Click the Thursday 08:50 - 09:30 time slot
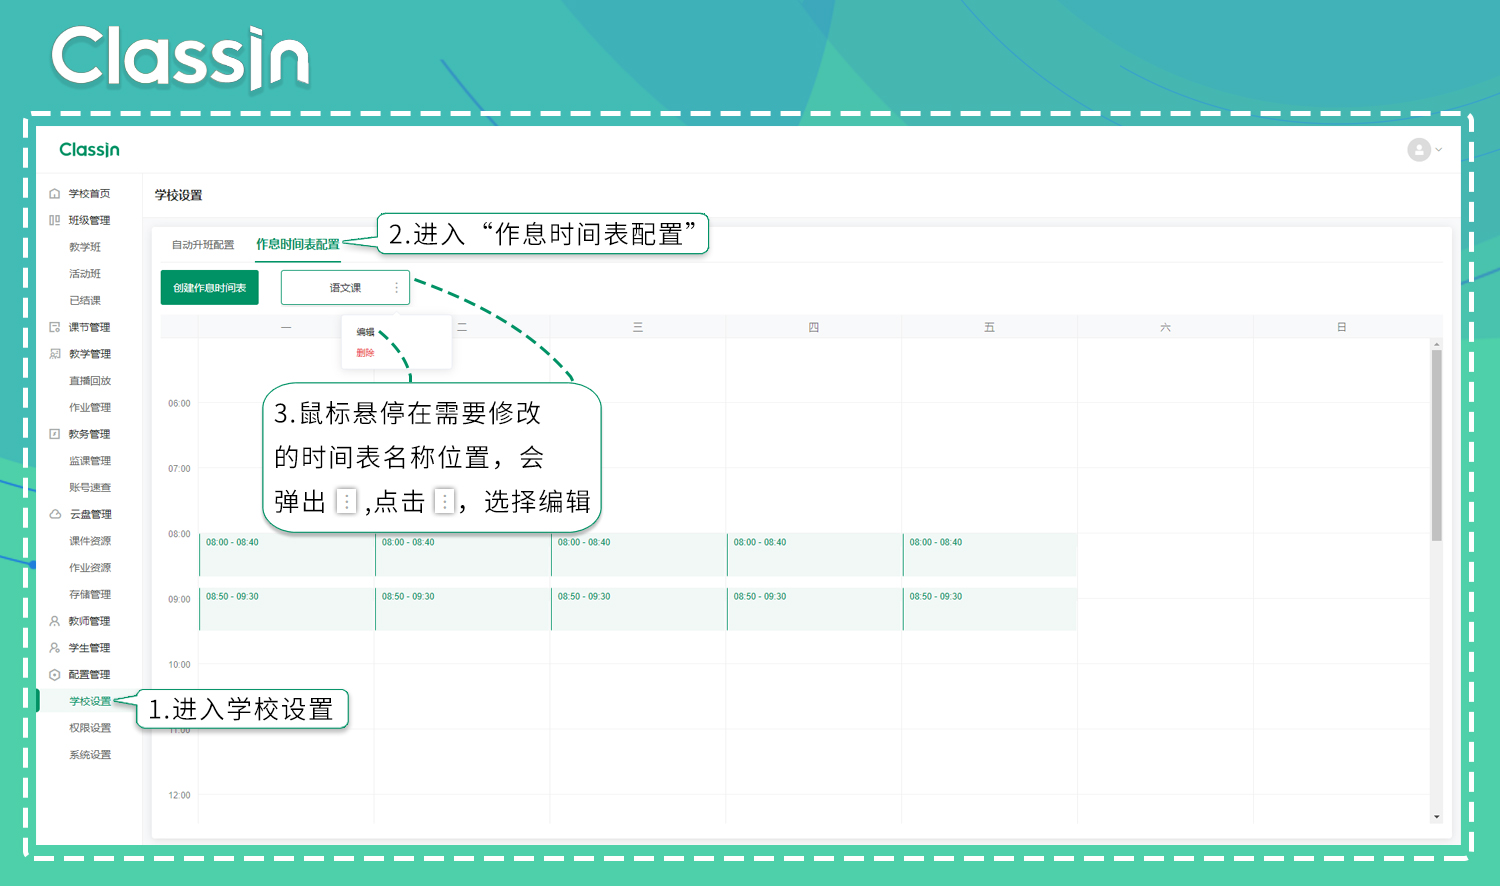Screen dimensions: 1500x886 814,609
